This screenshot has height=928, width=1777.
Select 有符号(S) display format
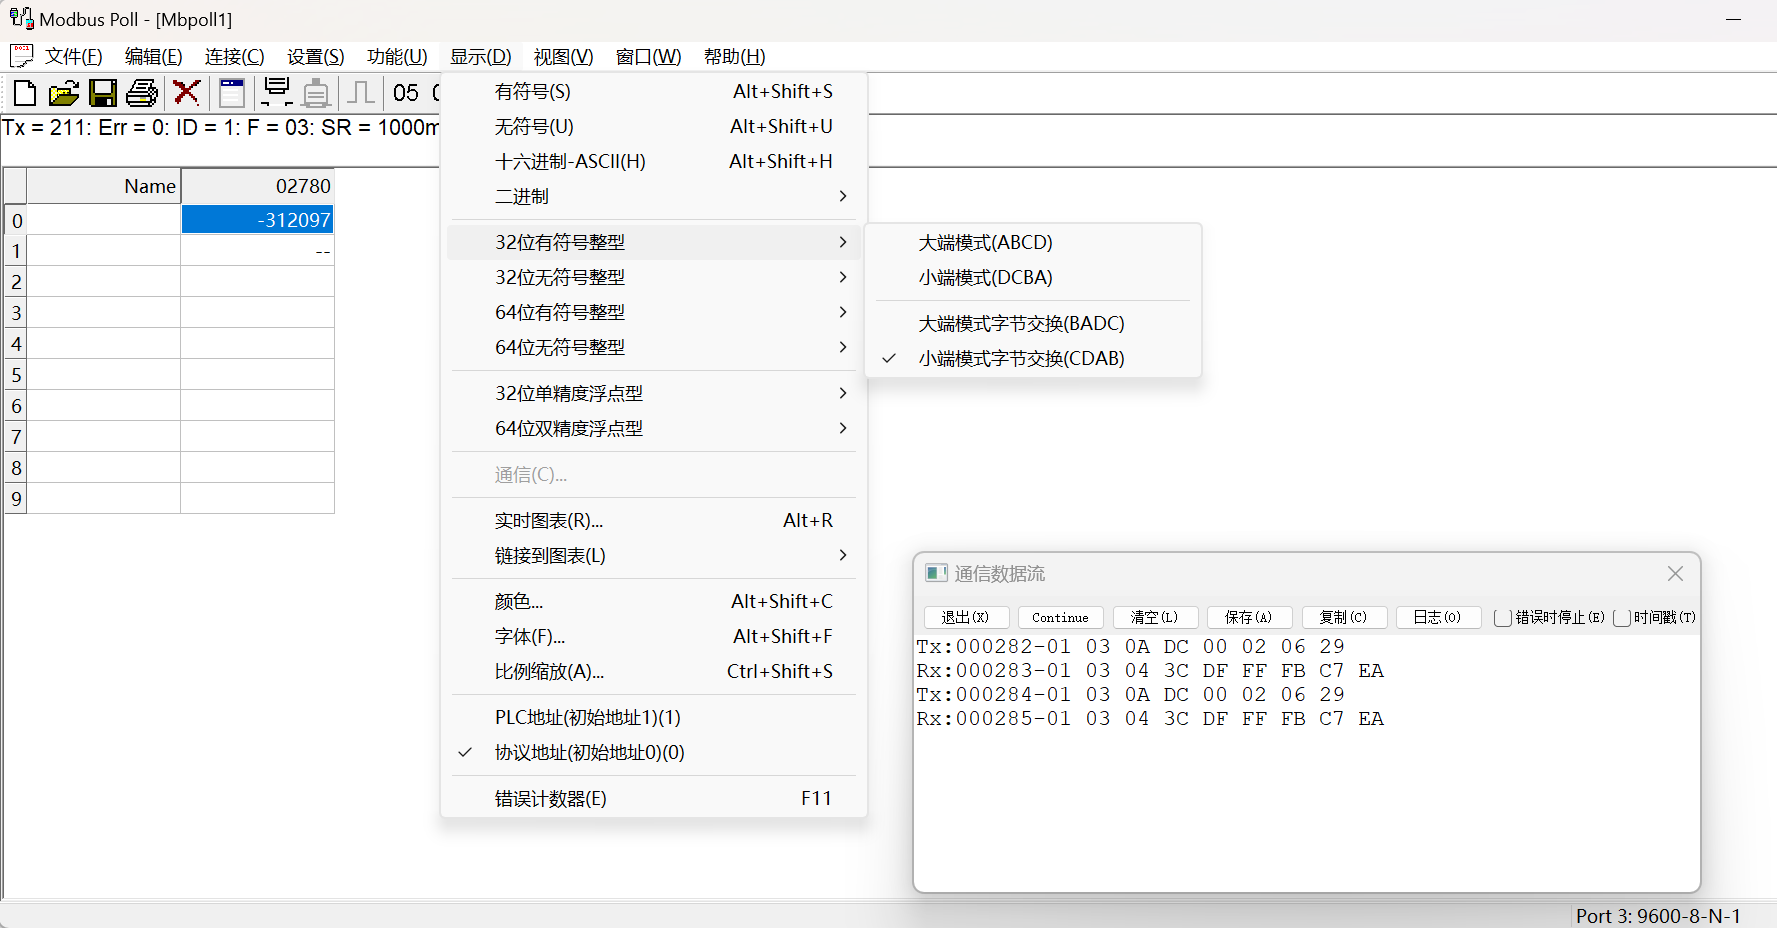coord(653,91)
